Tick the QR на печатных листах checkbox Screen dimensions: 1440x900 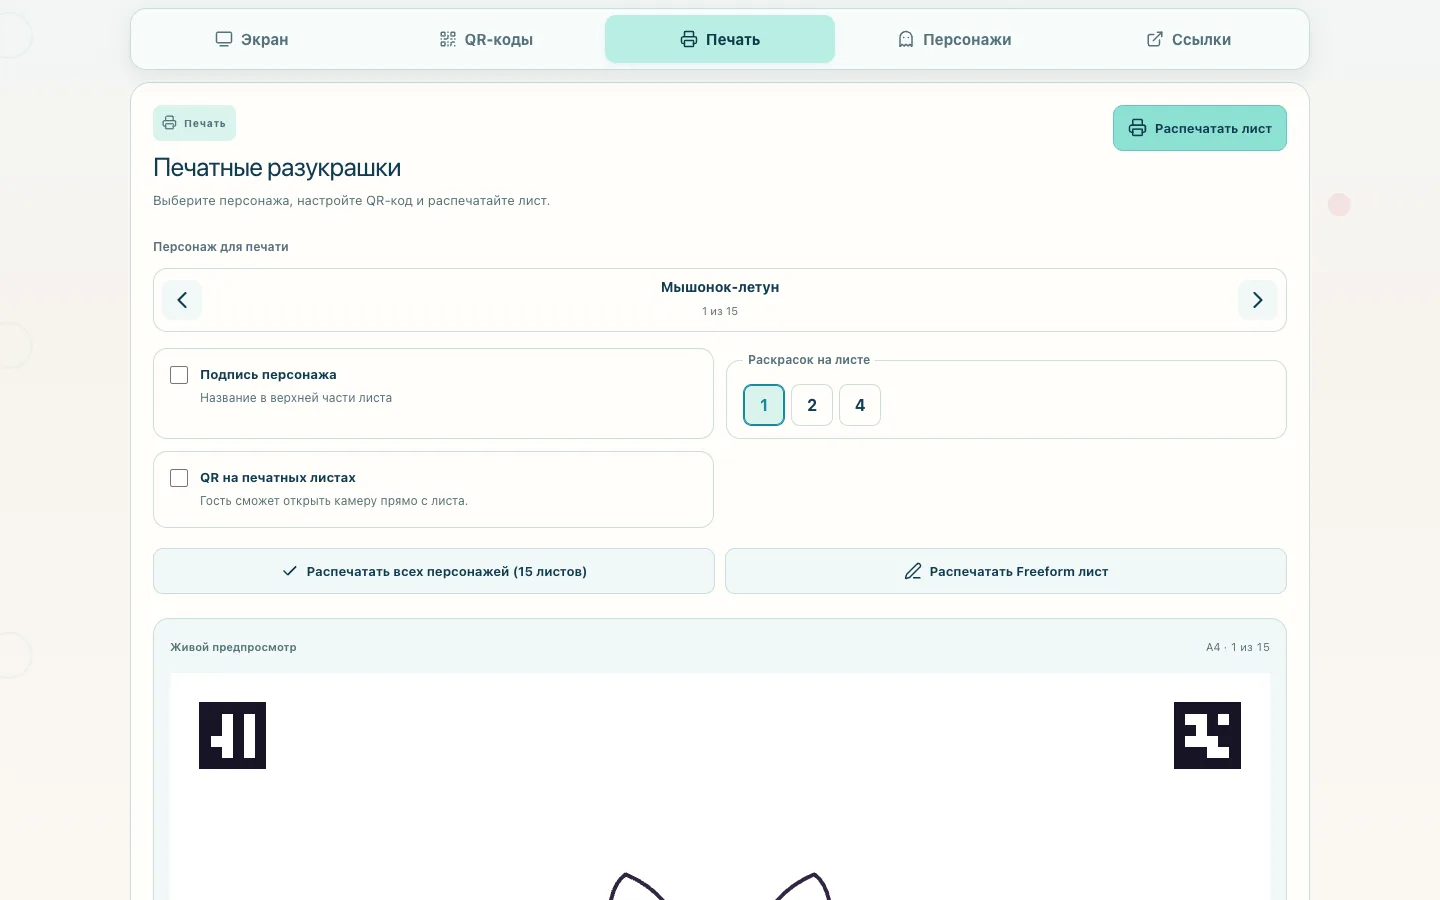click(179, 478)
